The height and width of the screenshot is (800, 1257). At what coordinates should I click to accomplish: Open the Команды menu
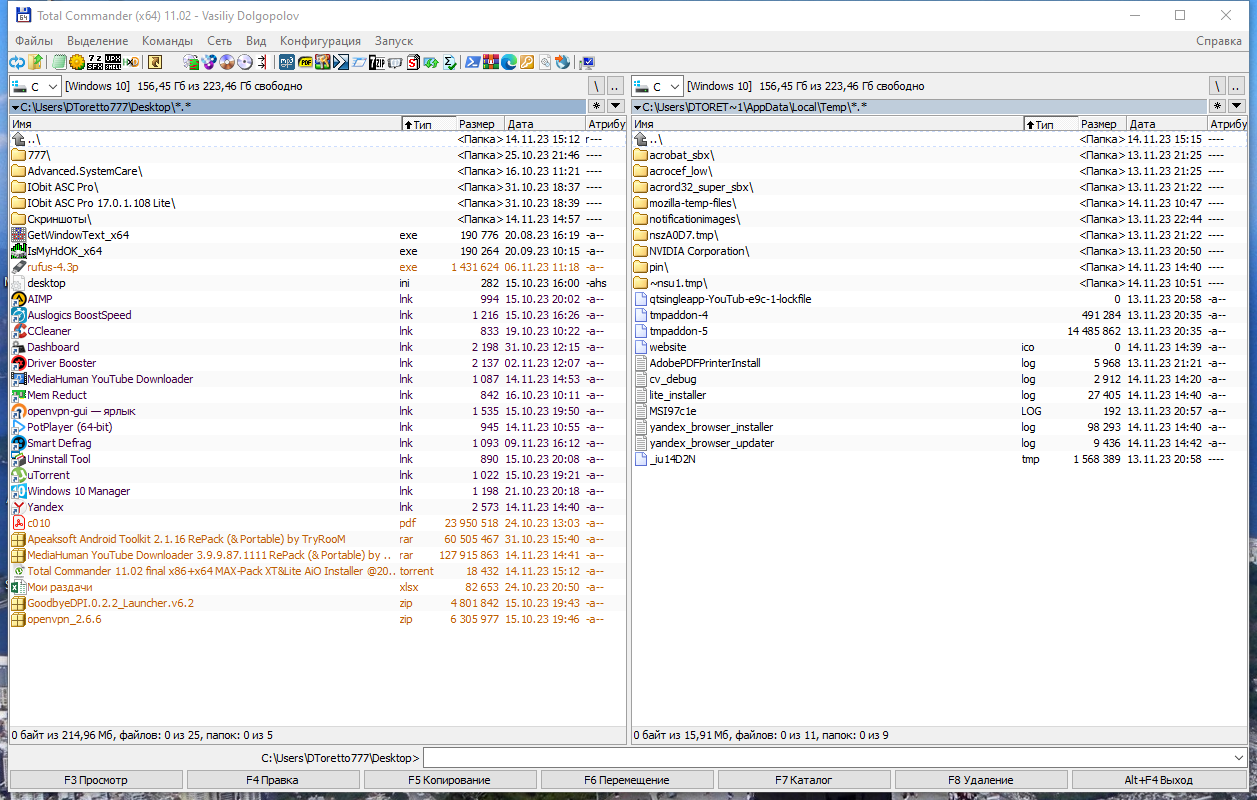167,41
